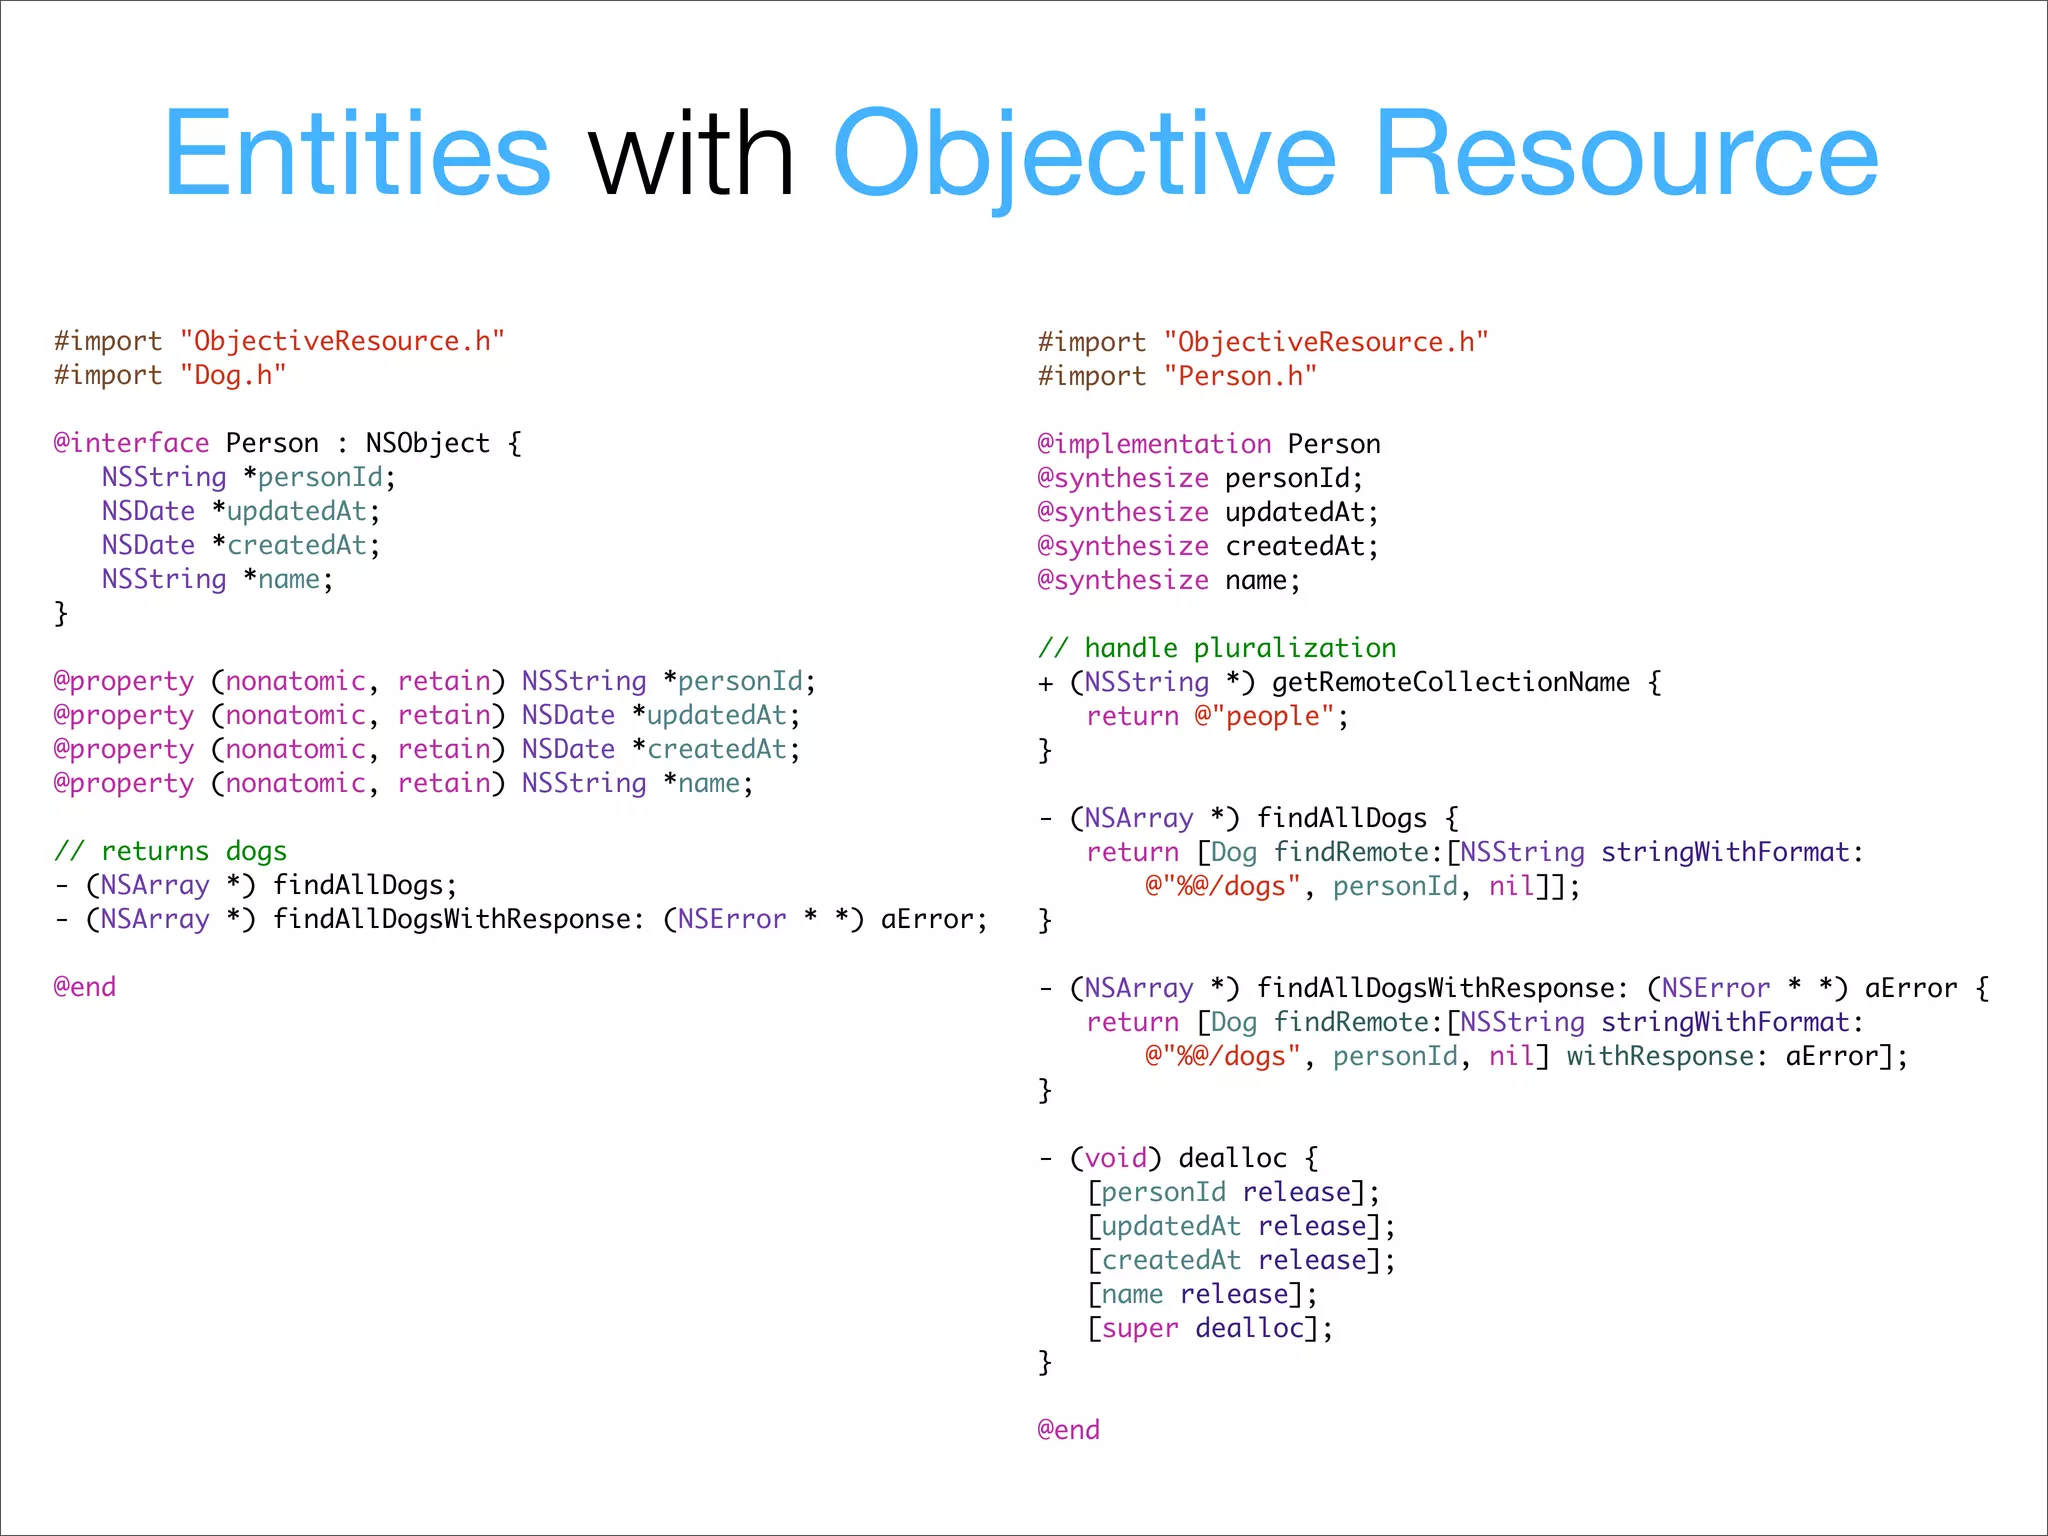Image resolution: width=2048 pixels, height=1536 pixels.
Task: Click the "- (NSArray *) findAllDogs;" declaration line
Action: [256, 886]
